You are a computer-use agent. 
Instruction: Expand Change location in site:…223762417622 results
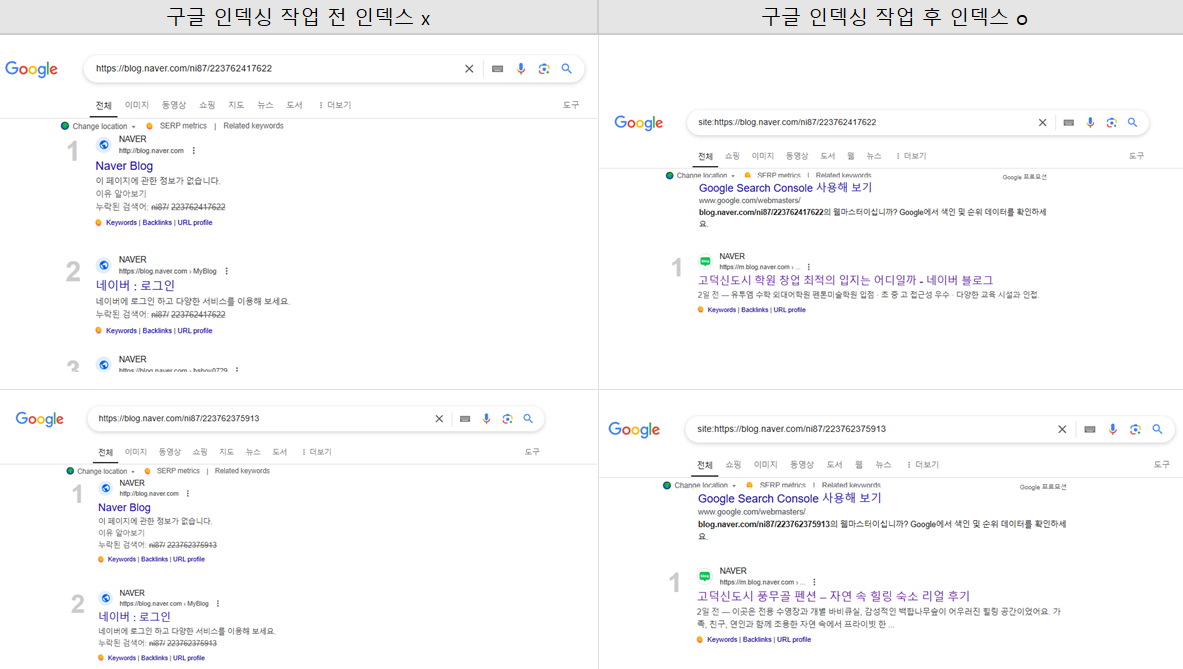coord(701,176)
